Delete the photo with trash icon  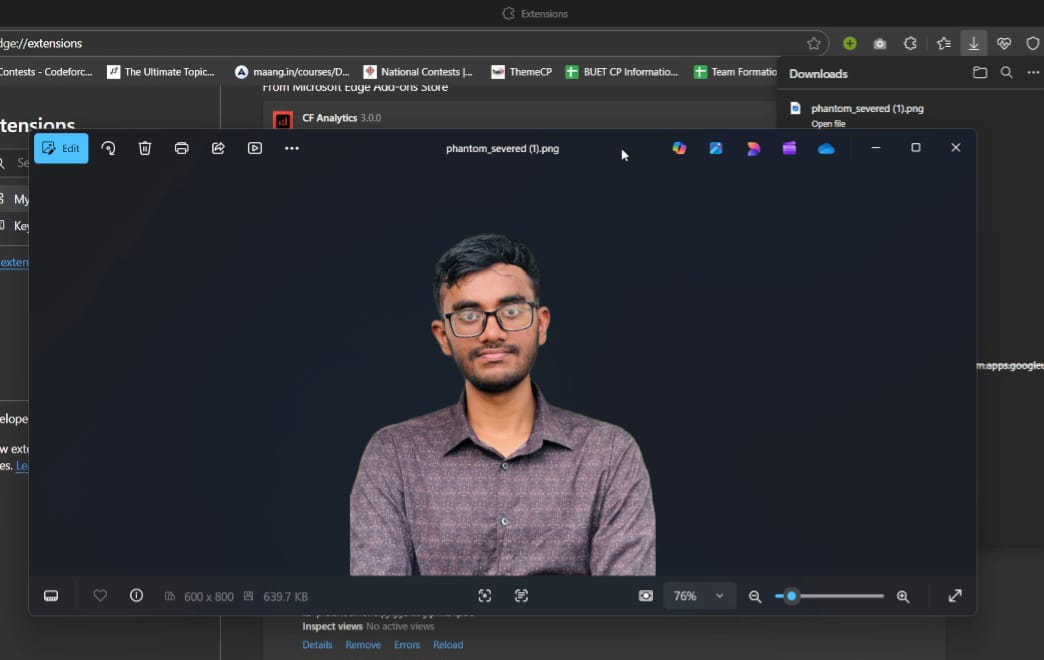coord(144,148)
